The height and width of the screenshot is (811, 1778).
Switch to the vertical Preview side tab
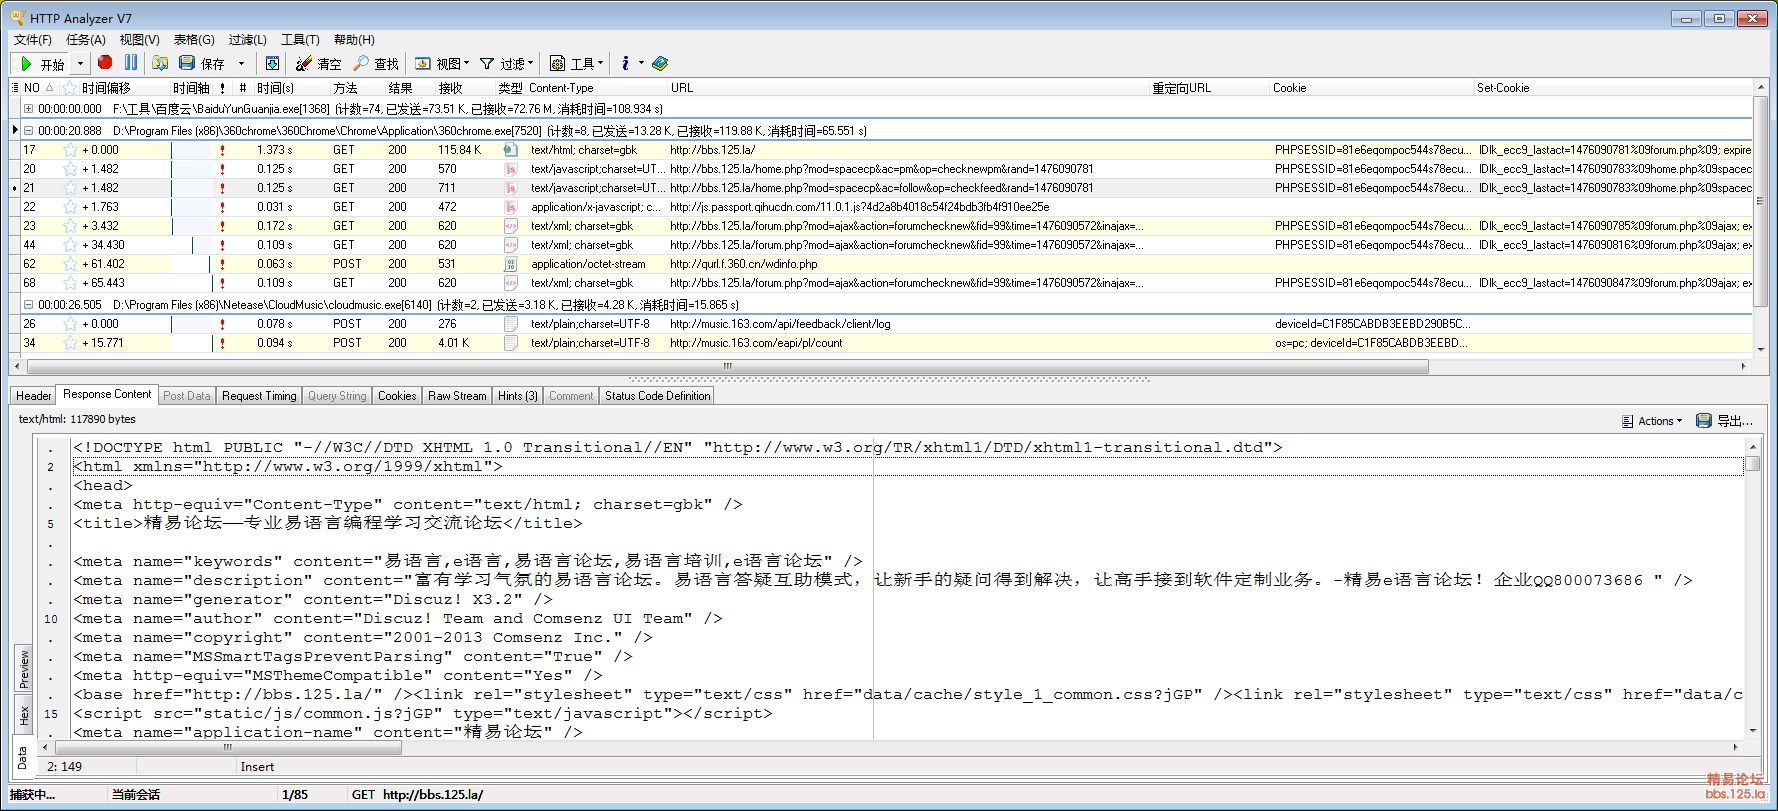pos(23,669)
